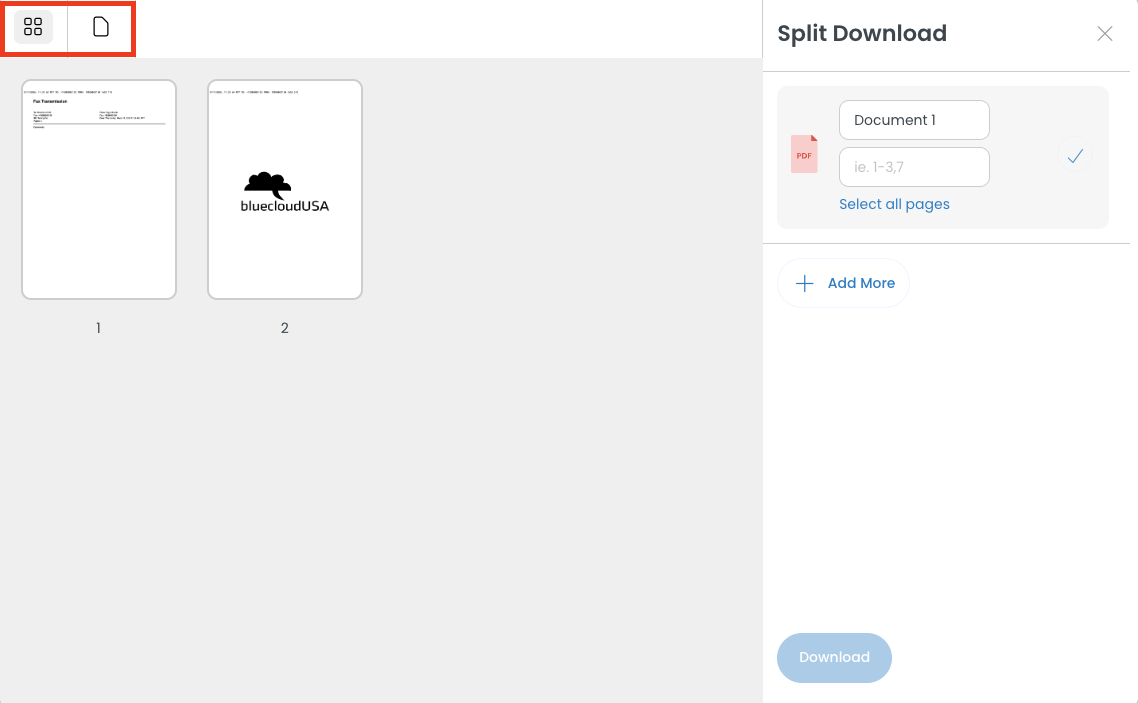Select the page 1 fax thumbnail
Viewport: 1138px width, 703px height.
click(99, 190)
